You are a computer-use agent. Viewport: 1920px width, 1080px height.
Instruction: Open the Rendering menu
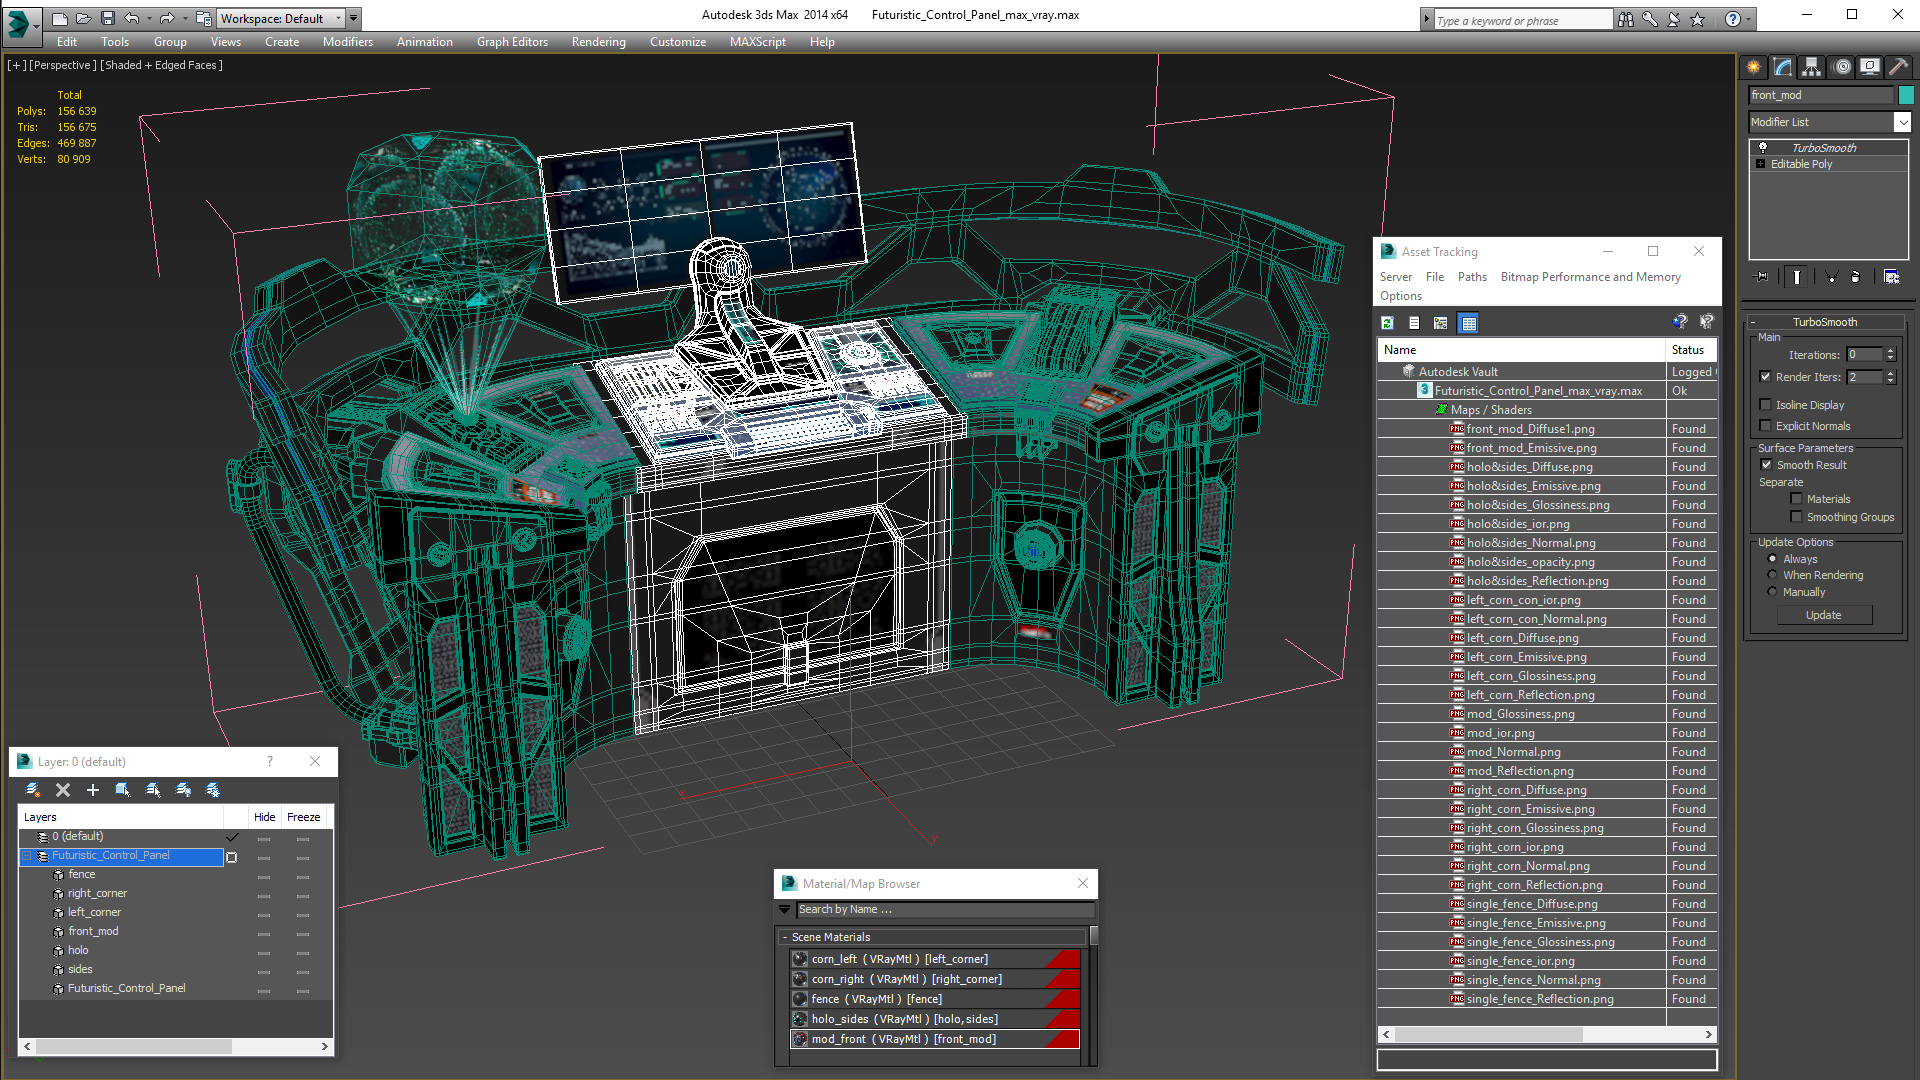[x=598, y=42]
